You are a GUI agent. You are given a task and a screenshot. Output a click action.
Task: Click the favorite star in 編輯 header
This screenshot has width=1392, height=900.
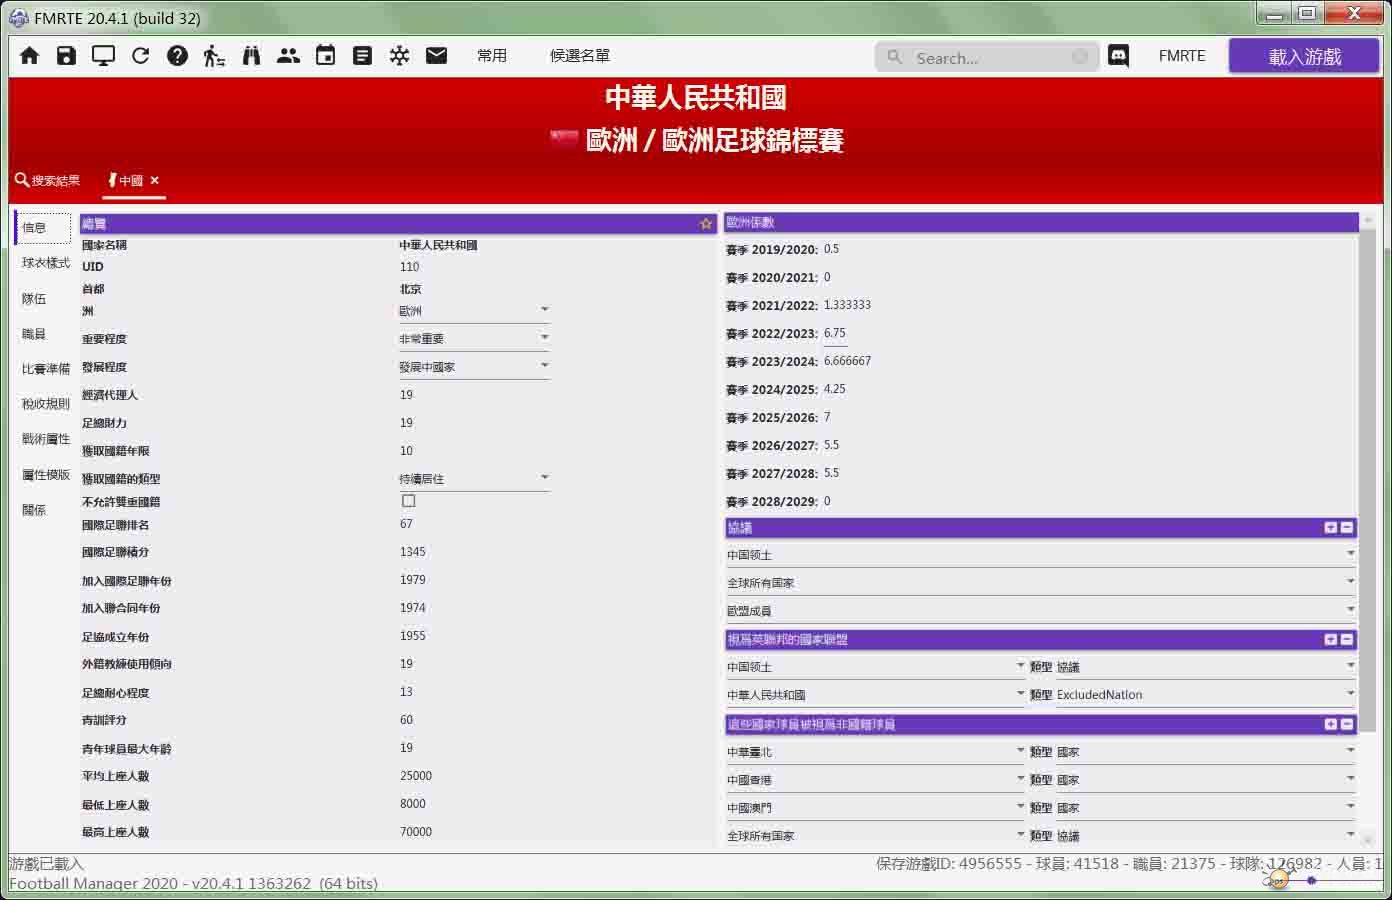(x=706, y=224)
